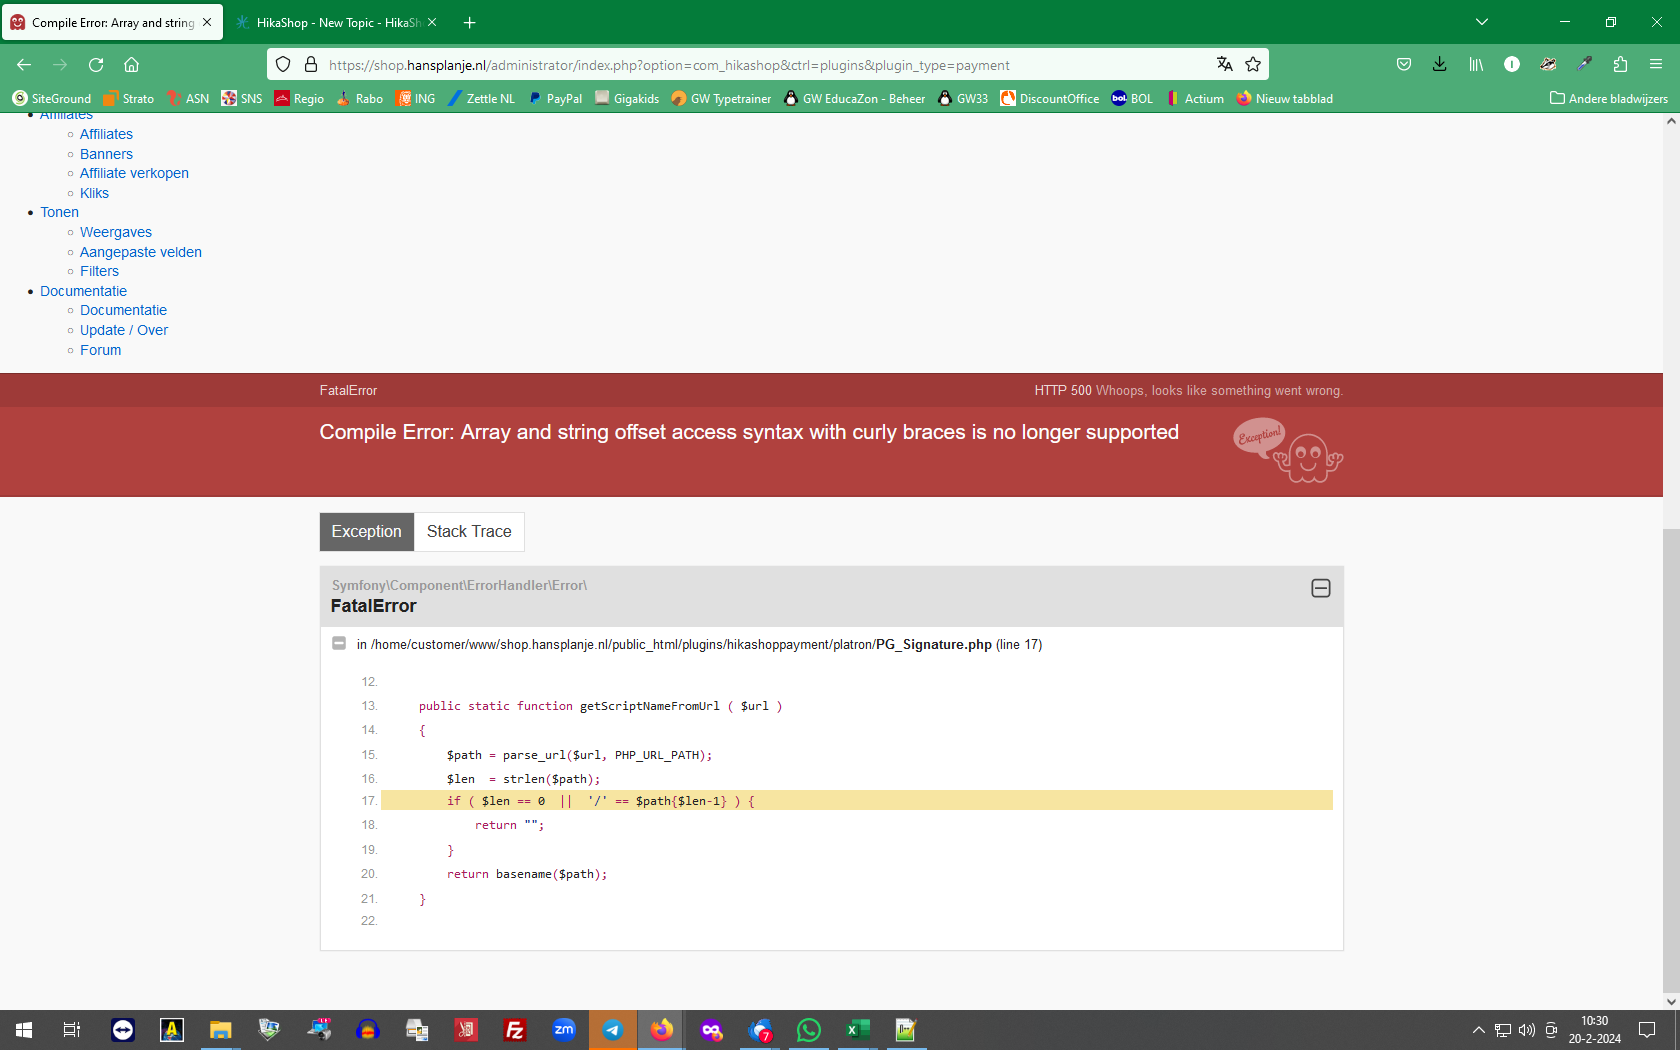Open the DiscountOffice bookmark
The height and width of the screenshot is (1050, 1680).
tap(1049, 98)
